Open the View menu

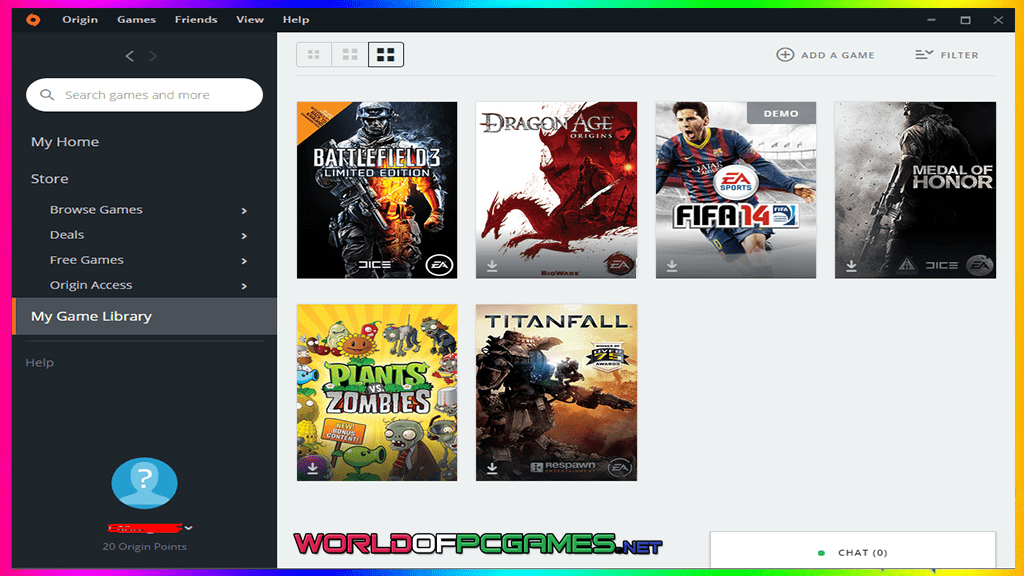point(250,20)
